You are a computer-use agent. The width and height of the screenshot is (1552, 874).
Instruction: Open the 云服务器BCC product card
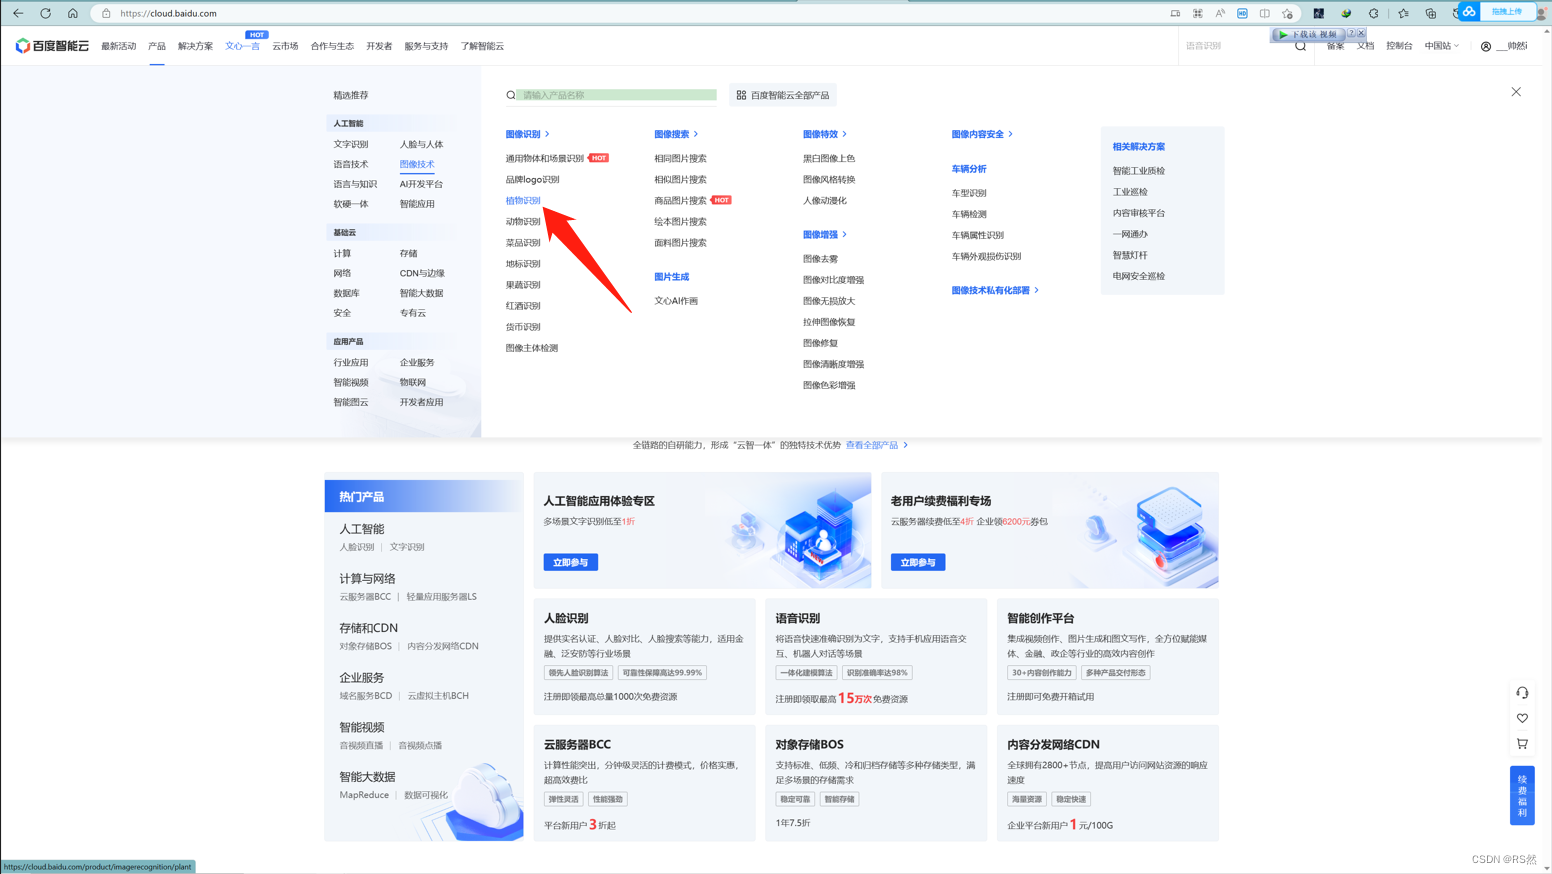pos(644,783)
